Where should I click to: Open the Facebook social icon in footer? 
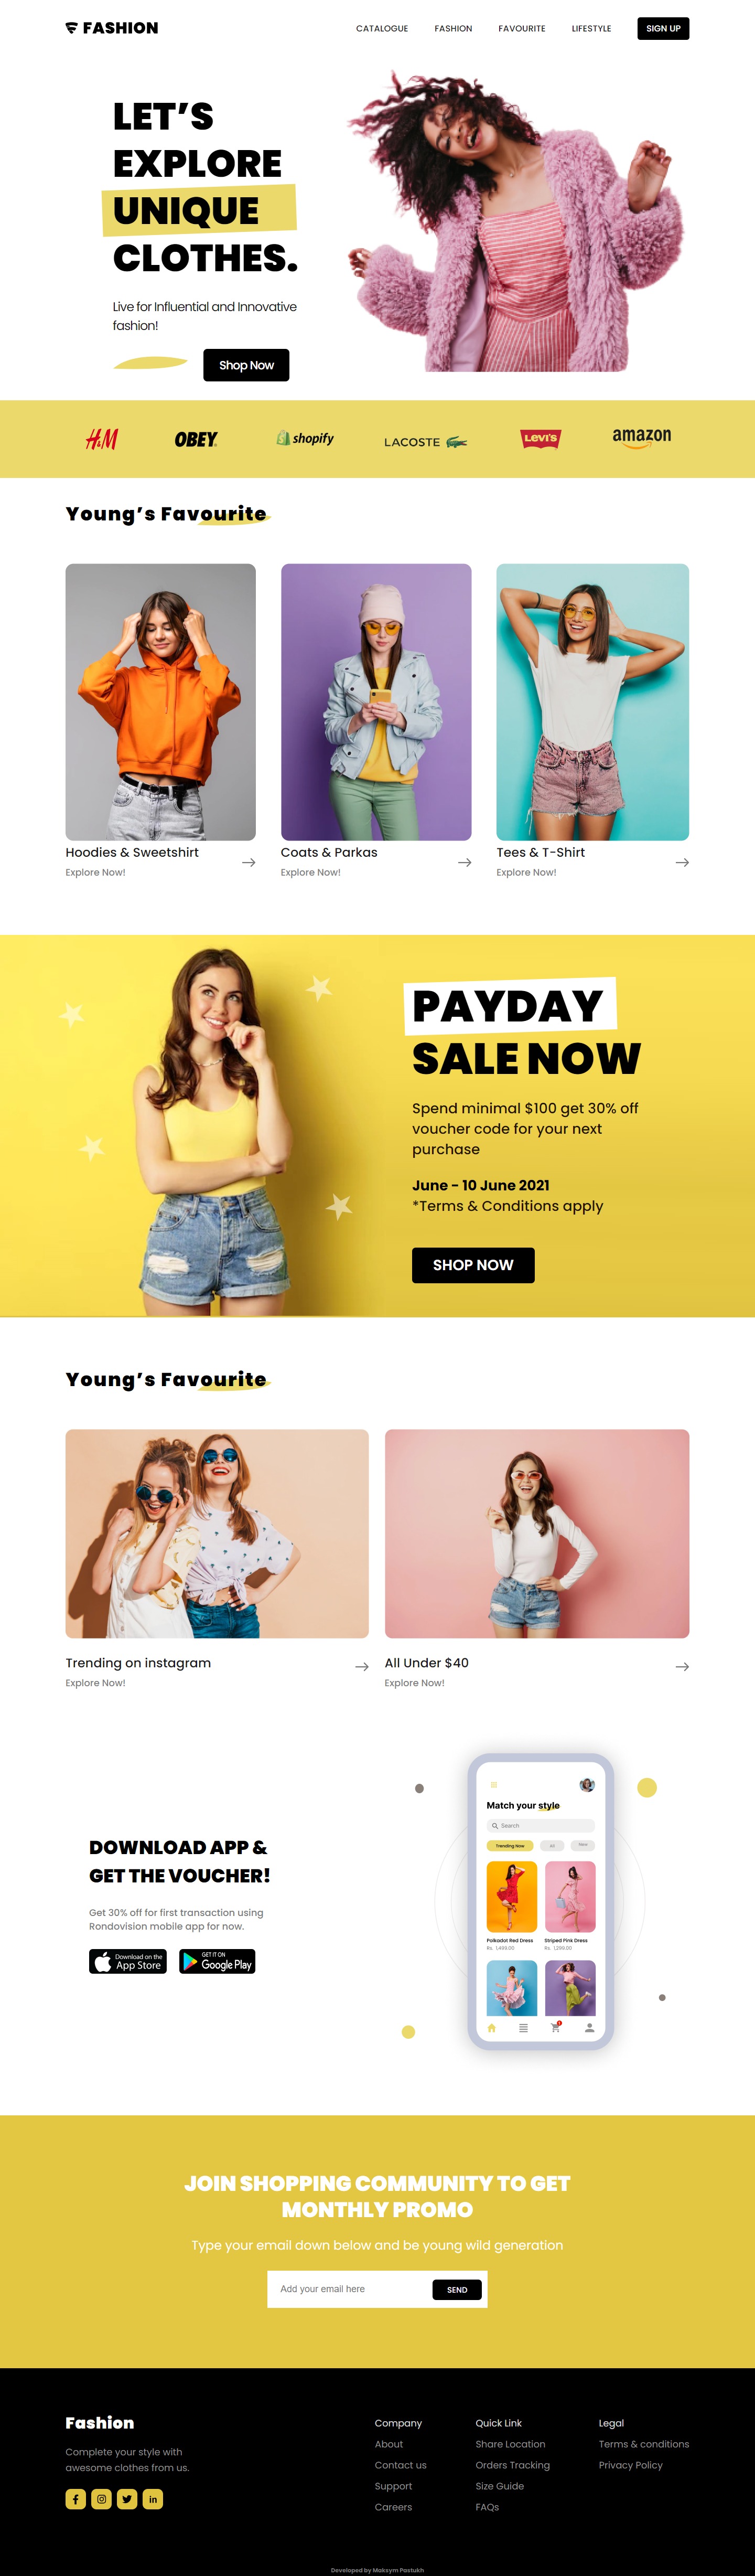point(76,2498)
